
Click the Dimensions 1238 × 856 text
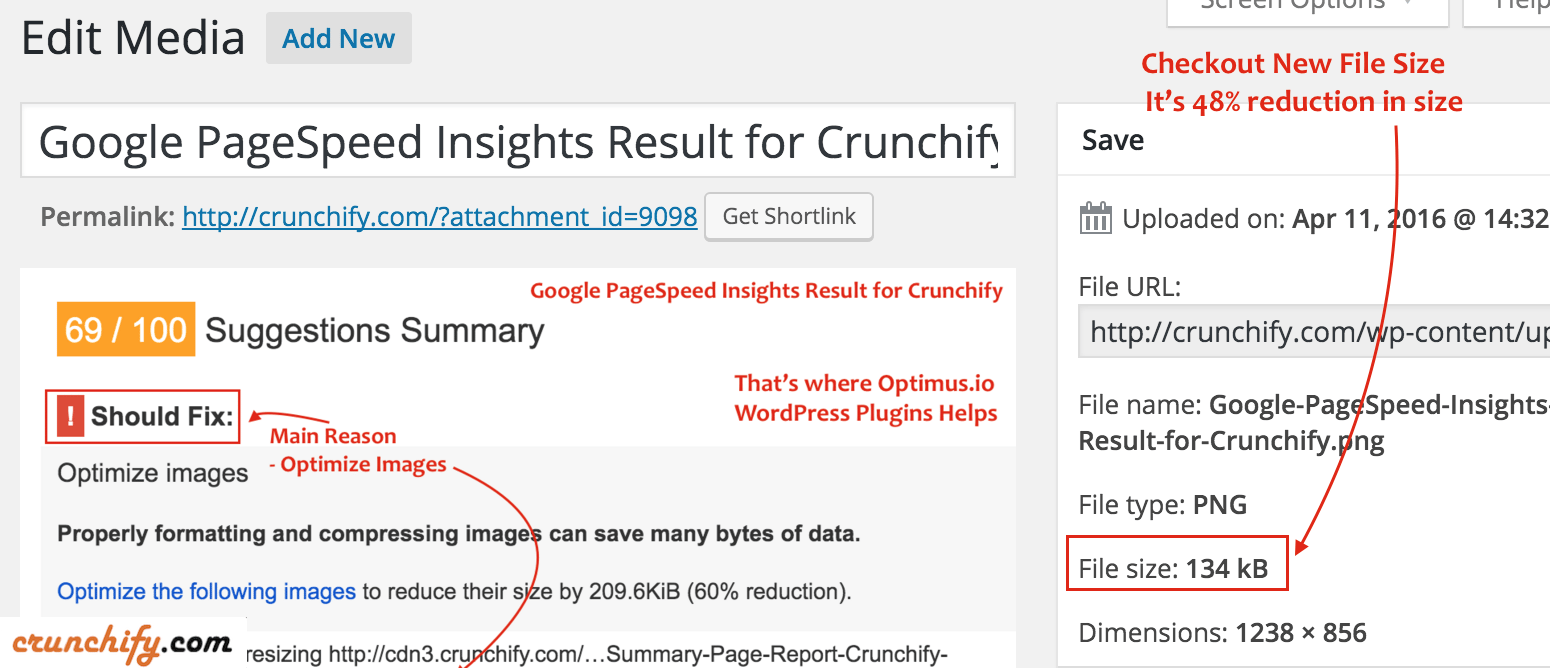[x=1222, y=632]
